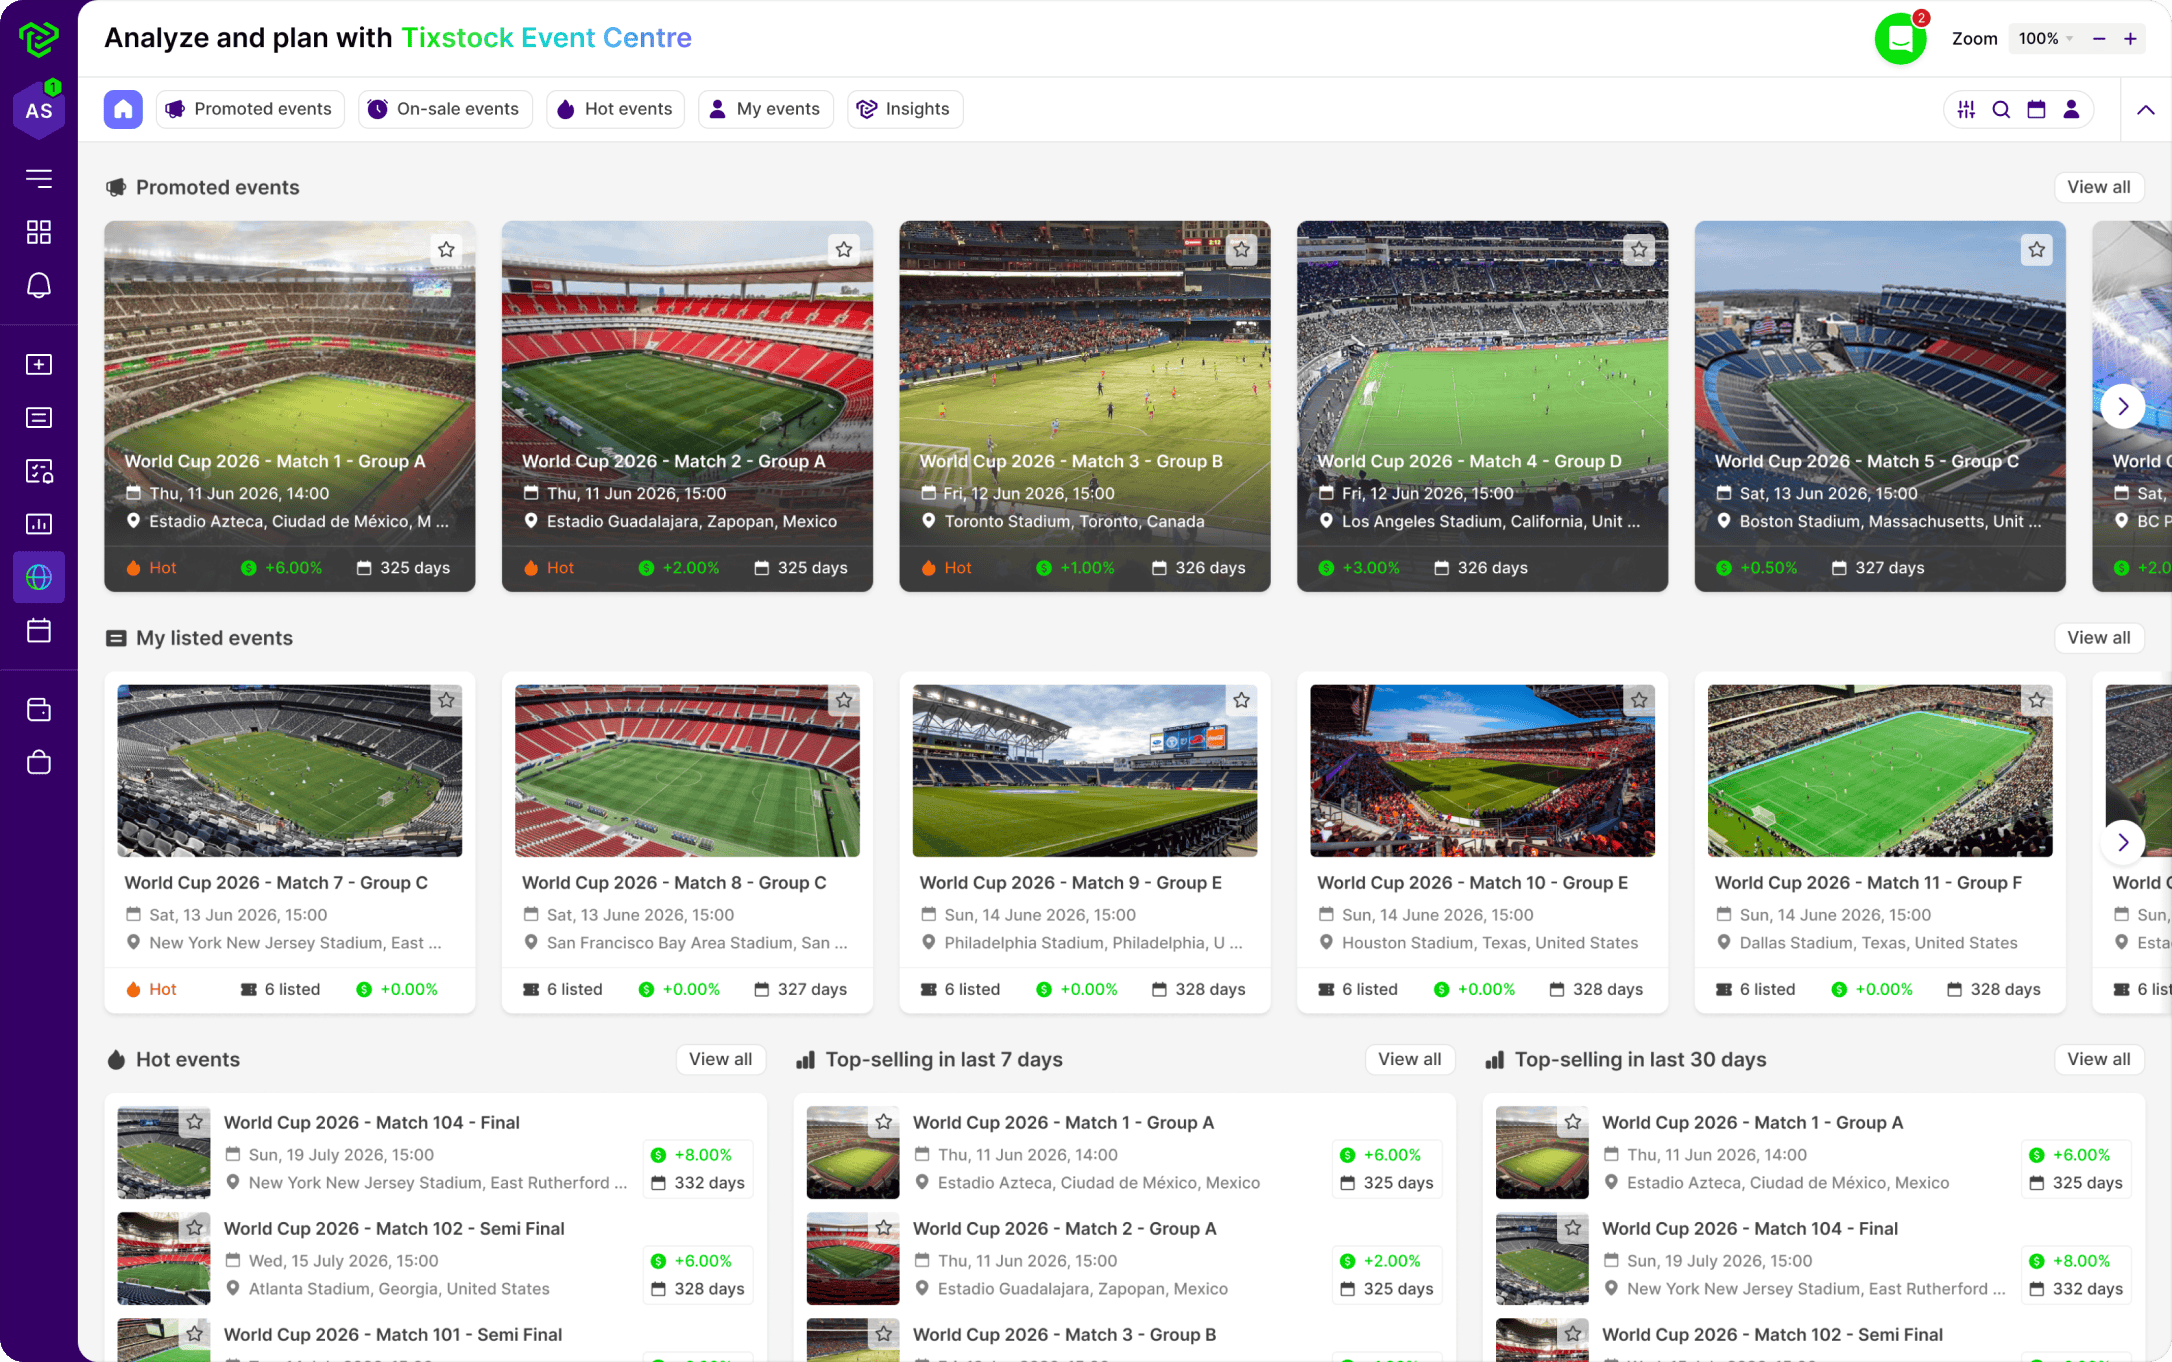
Task: Open the reports bar chart icon in sidebar
Action: tap(39, 524)
